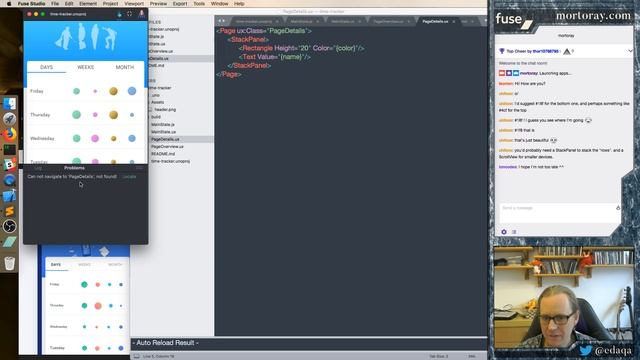
Task: Click 'Line 5, Column 19' in status bar
Action: click(x=158, y=356)
